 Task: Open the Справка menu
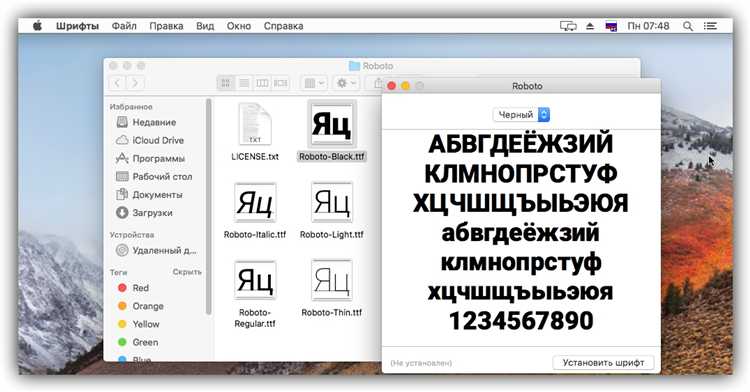pyautogui.click(x=283, y=26)
